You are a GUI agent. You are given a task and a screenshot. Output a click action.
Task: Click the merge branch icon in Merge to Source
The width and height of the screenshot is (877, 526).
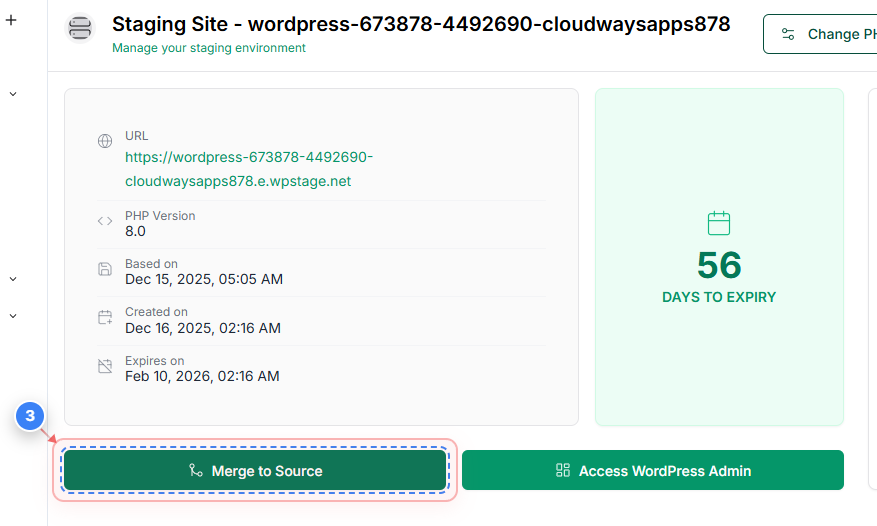tap(196, 470)
